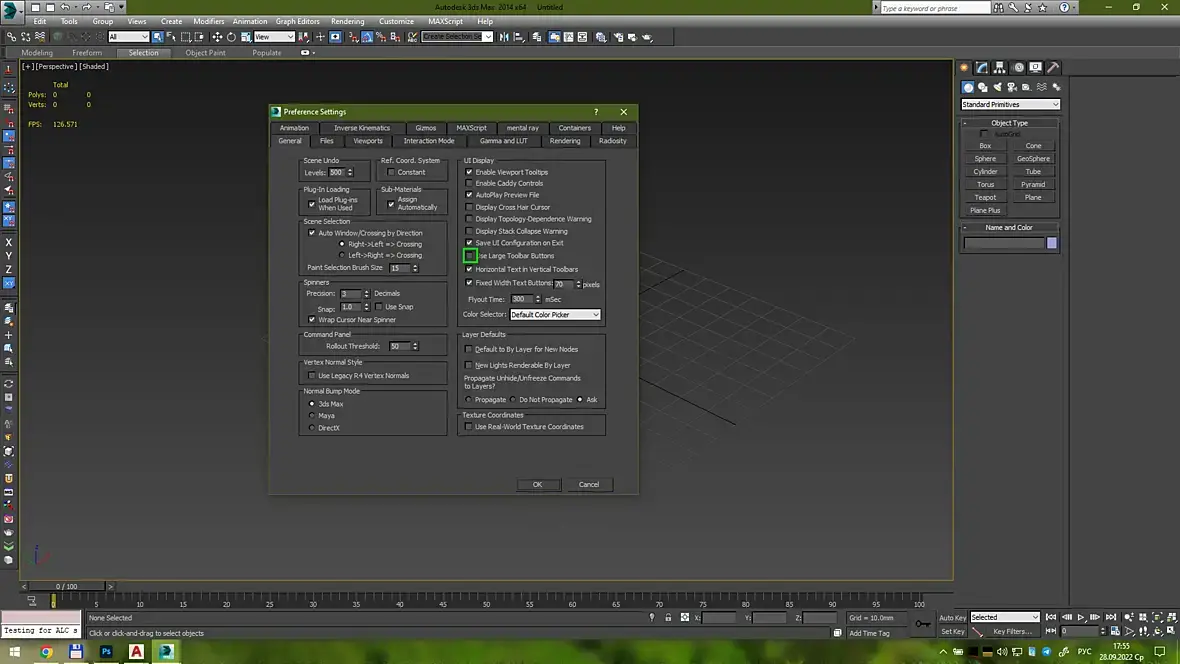Click OK in Preference Settings
Image resolution: width=1180 pixels, height=664 pixels.
(x=537, y=485)
